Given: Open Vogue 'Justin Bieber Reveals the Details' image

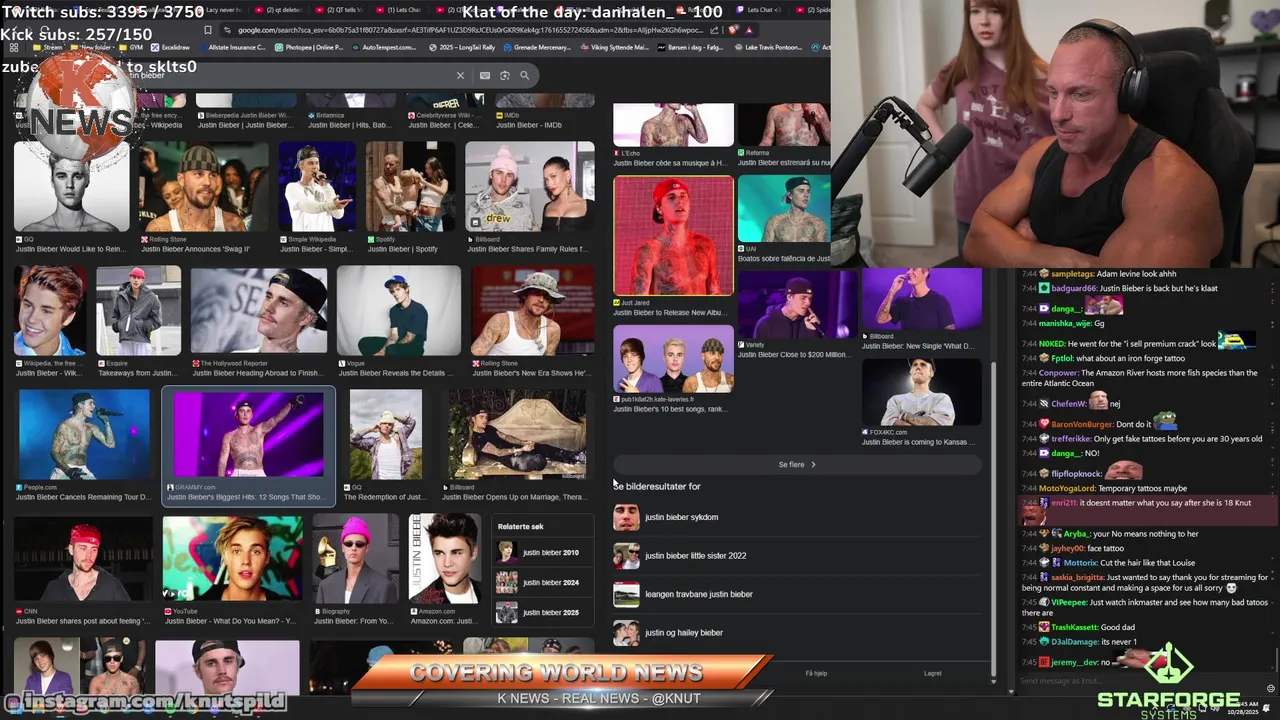Looking at the screenshot, I should coord(398,310).
